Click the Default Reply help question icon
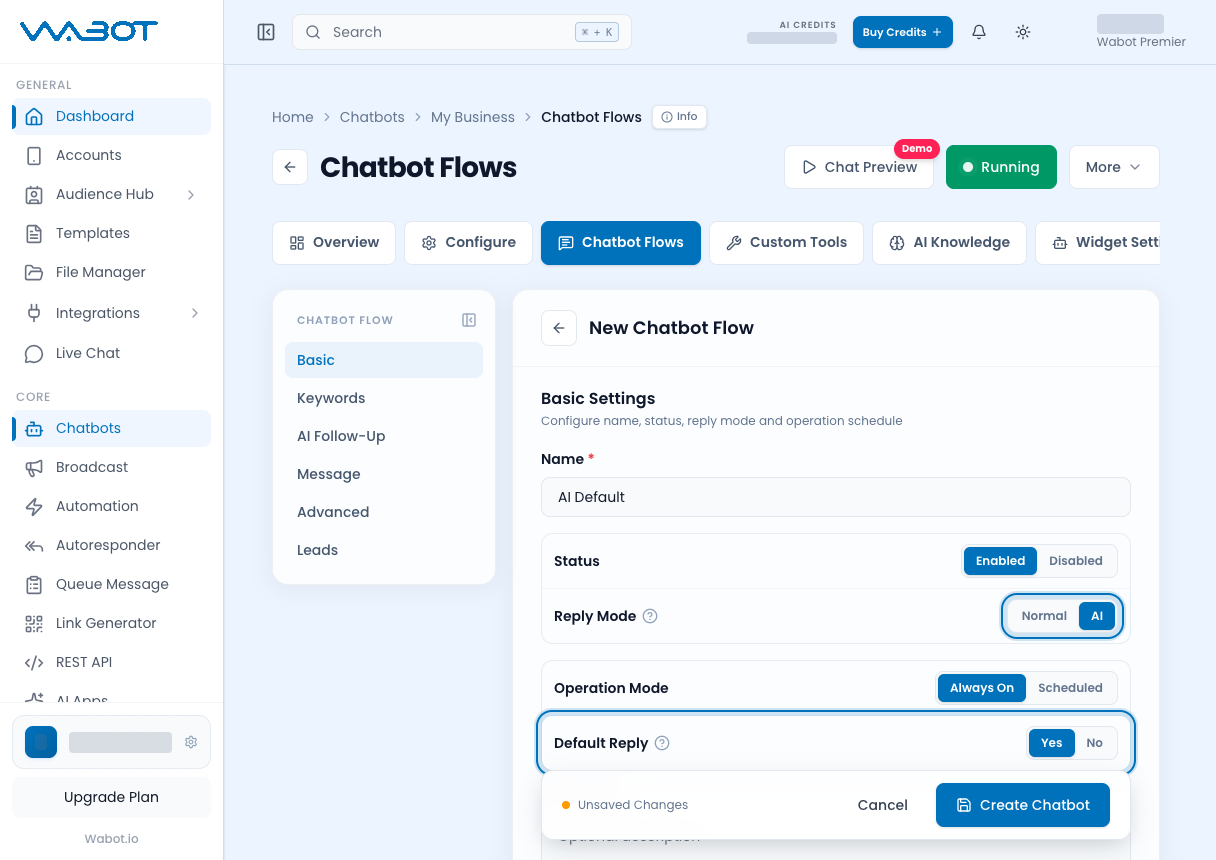 (x=662, y=743)
